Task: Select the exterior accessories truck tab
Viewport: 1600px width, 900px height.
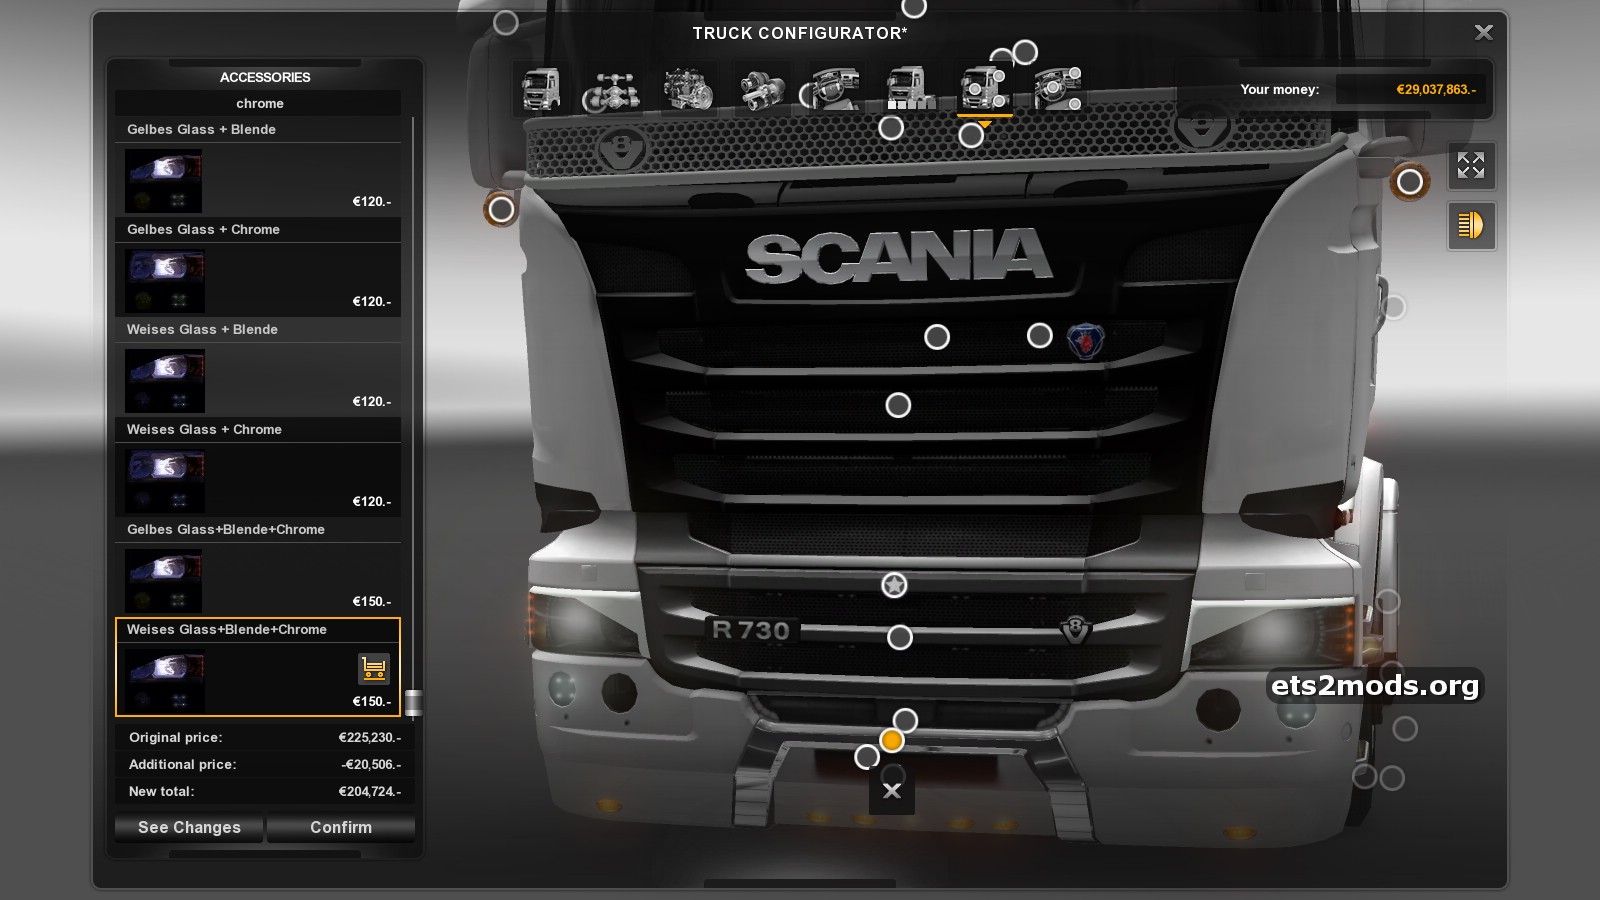Action: coord(984,89)
